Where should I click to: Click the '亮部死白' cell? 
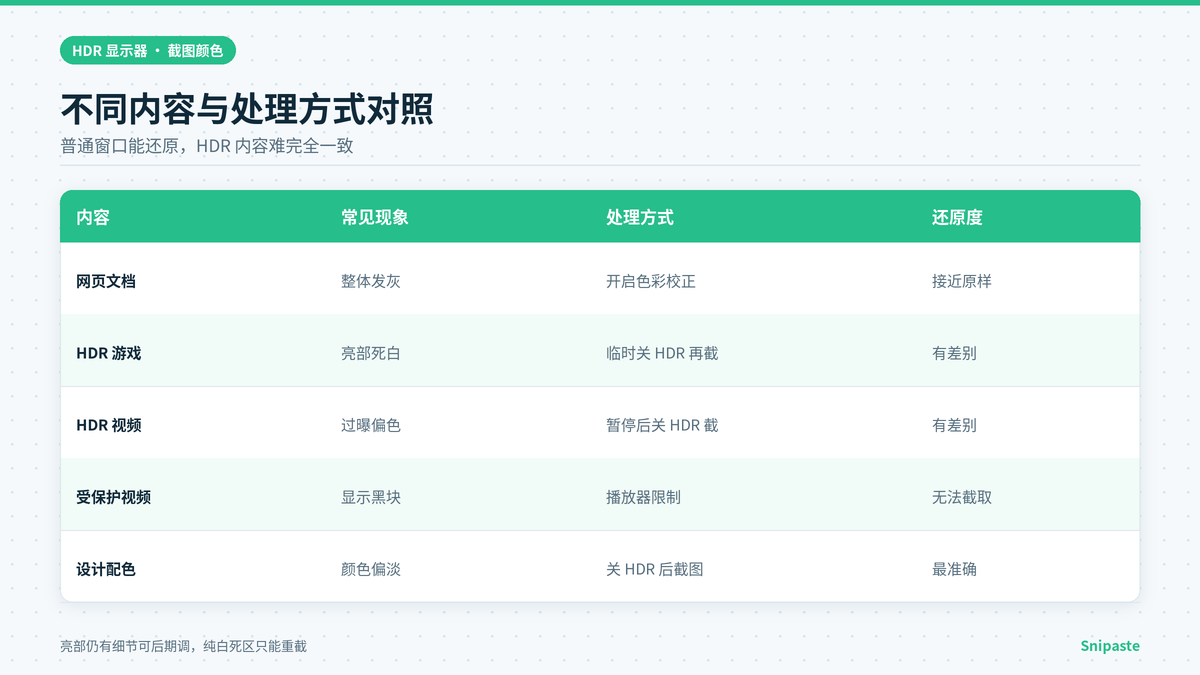[371, 353]
